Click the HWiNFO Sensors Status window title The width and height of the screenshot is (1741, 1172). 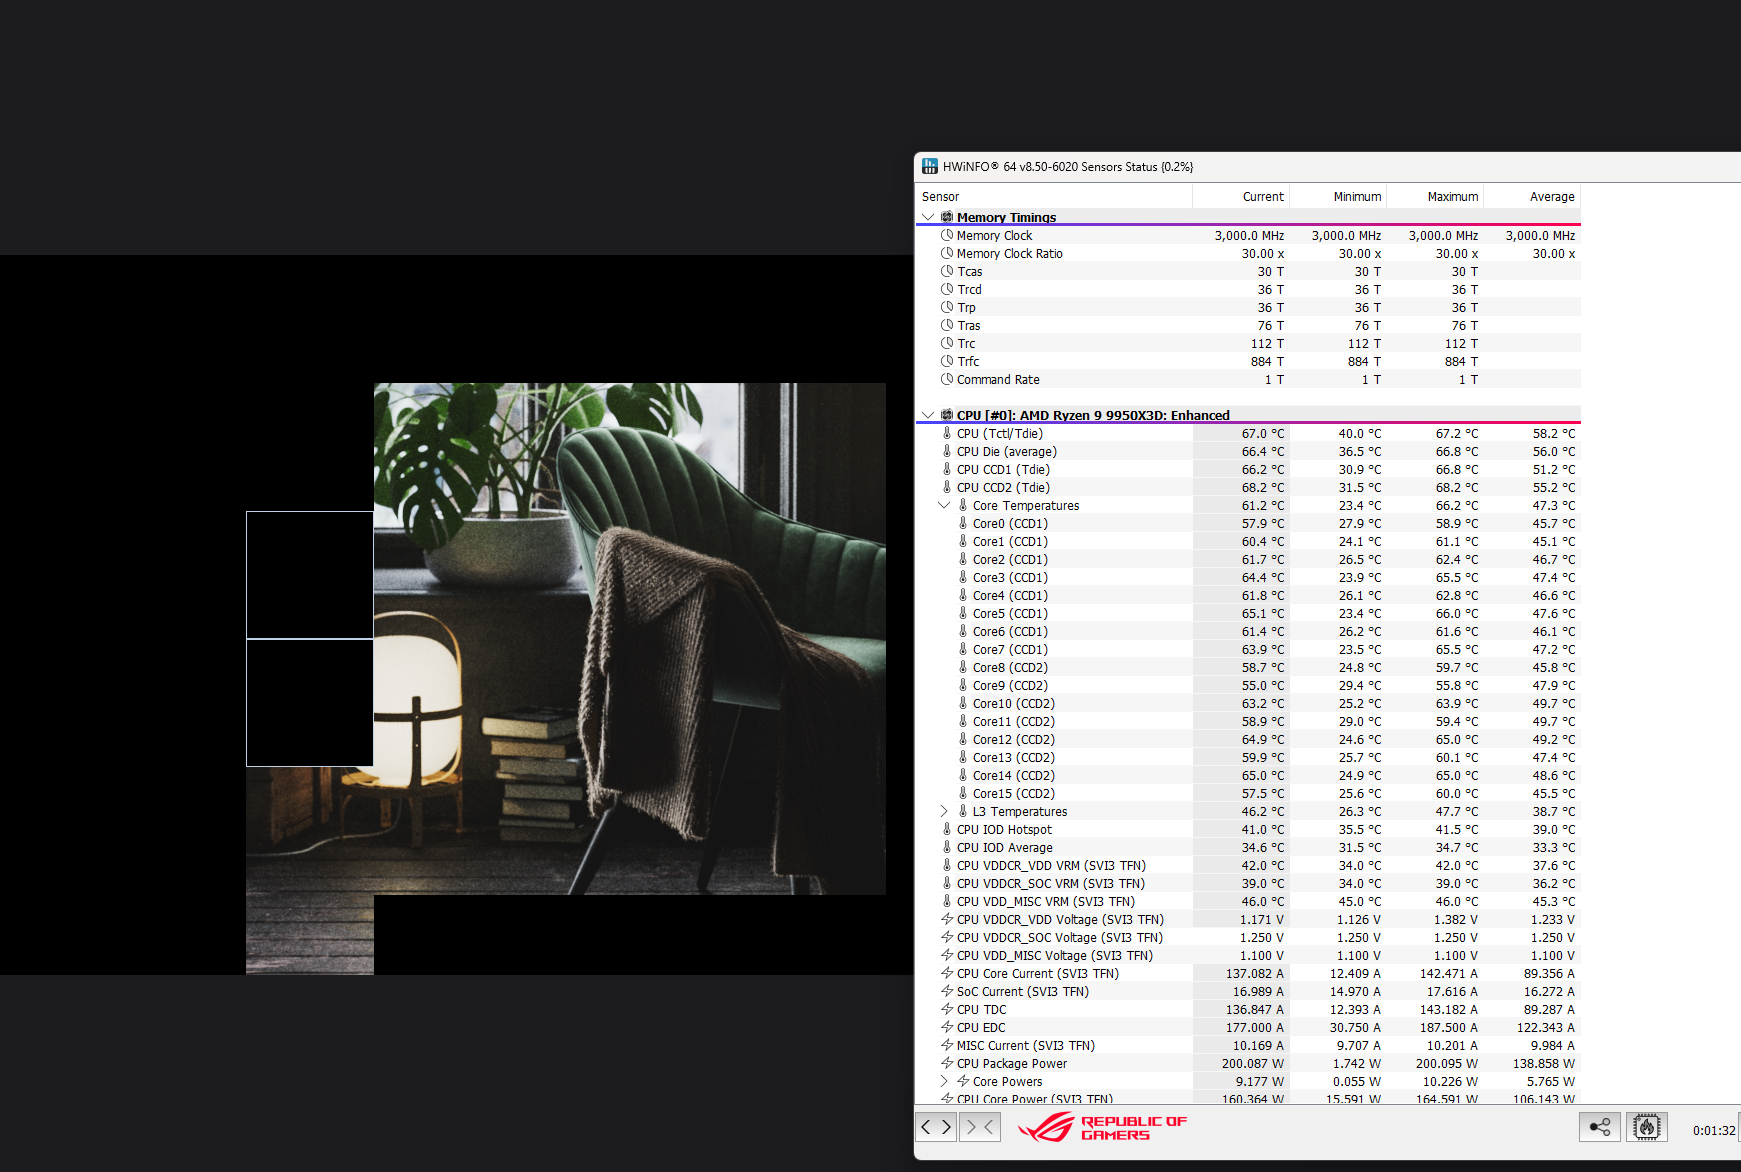pos(1068,166)
